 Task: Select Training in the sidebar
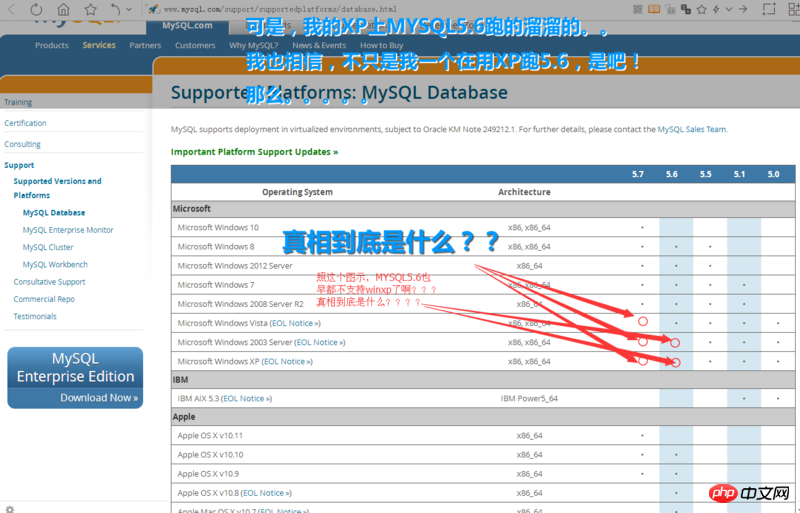(18, 102)
